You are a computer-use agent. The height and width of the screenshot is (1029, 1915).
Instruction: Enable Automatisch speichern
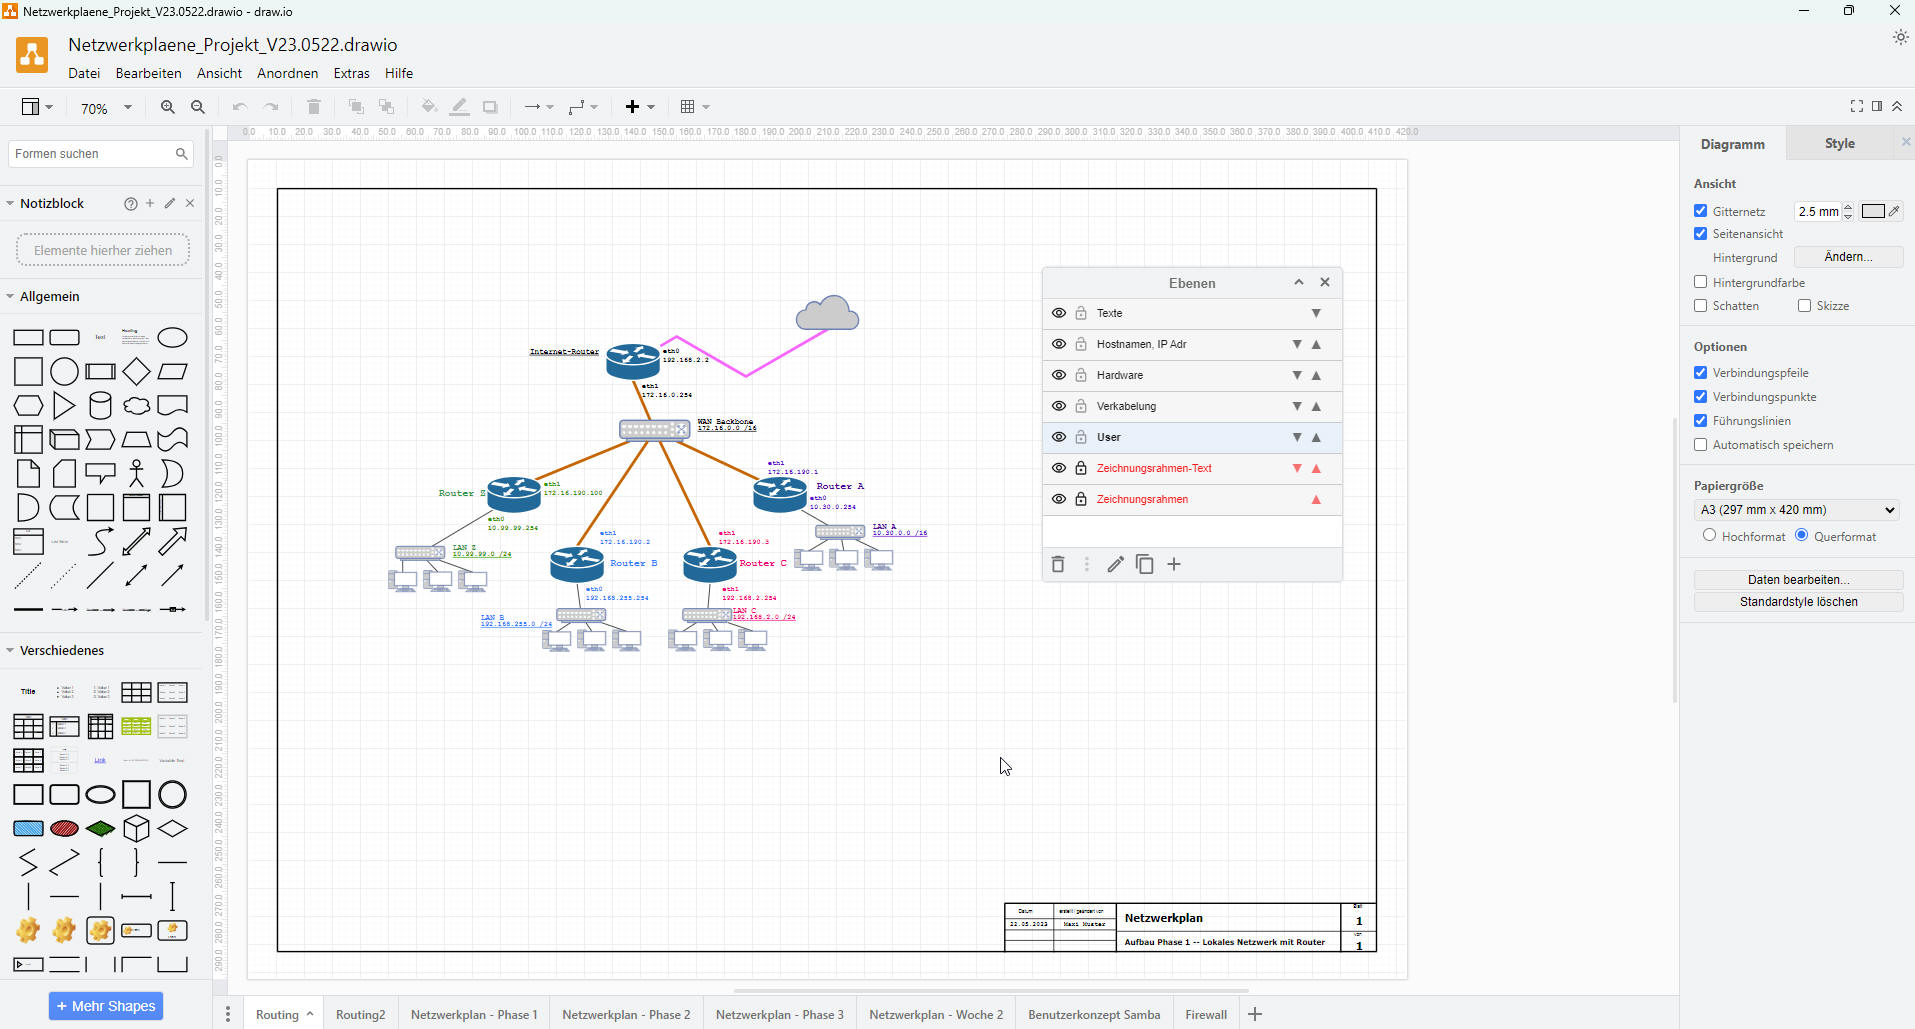[1700, 445]
